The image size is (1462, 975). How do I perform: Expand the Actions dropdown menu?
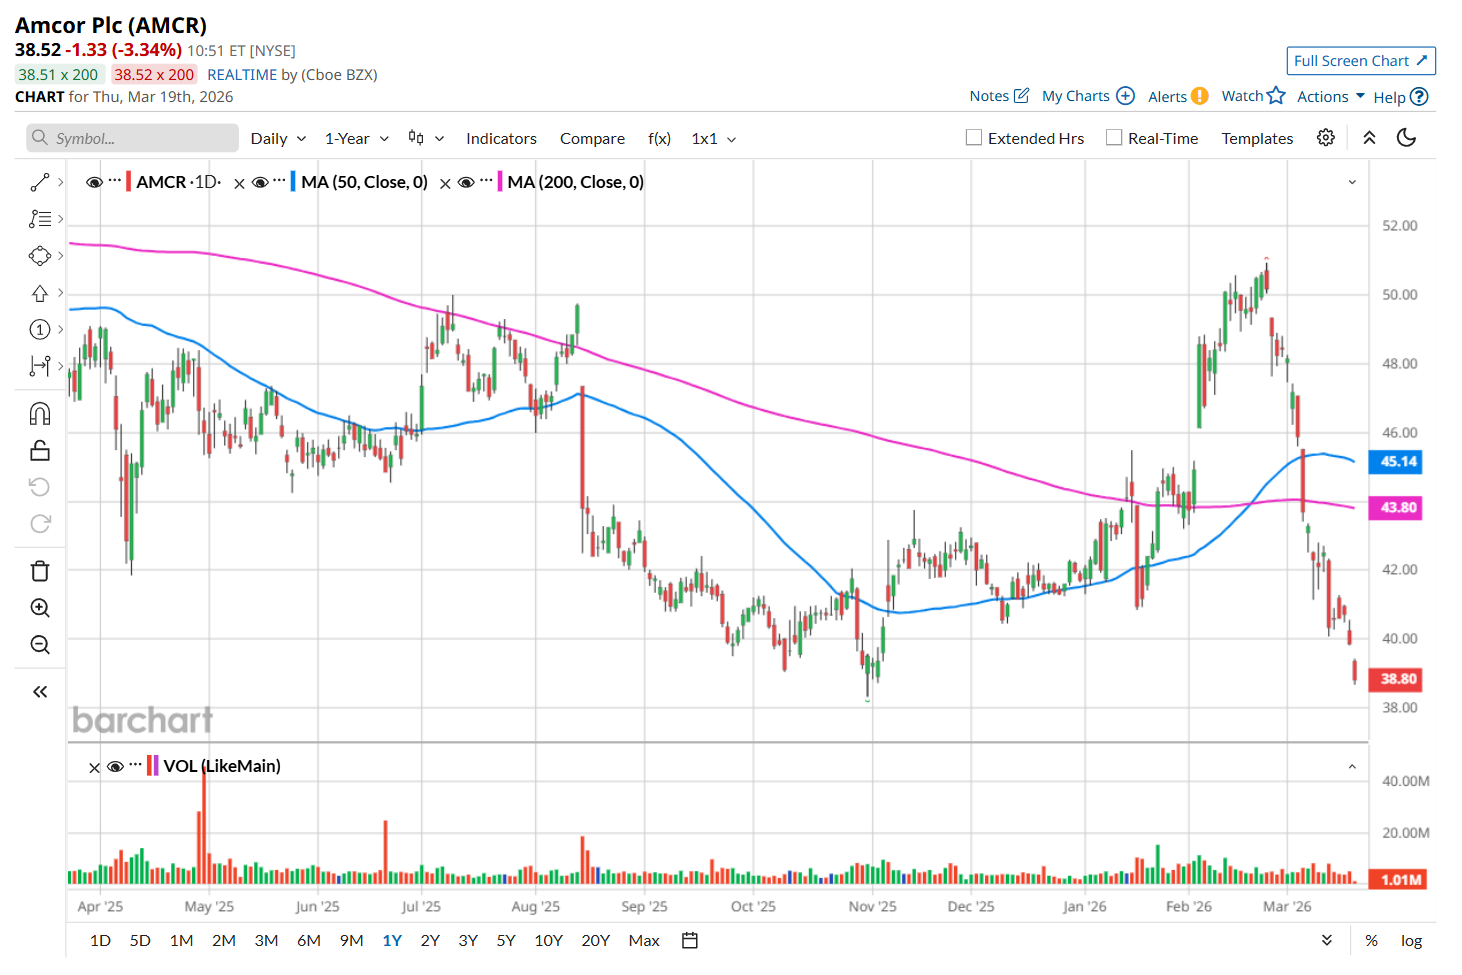click(1331, 97)
